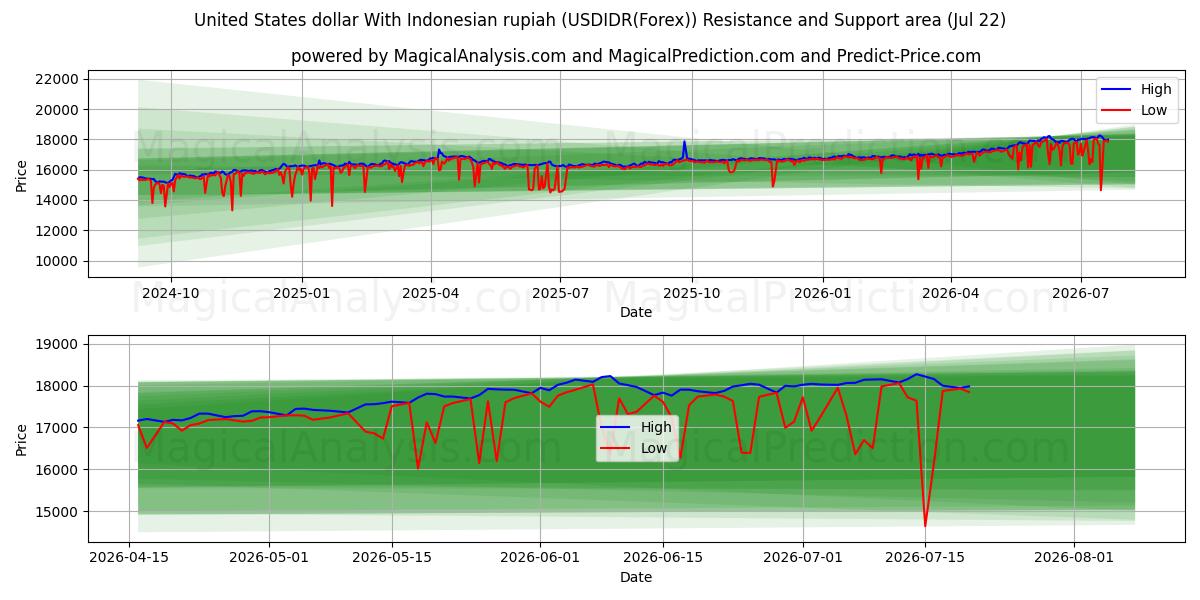Click the 'Price' axis title of top chart
1200x600 pixels.
22,174
